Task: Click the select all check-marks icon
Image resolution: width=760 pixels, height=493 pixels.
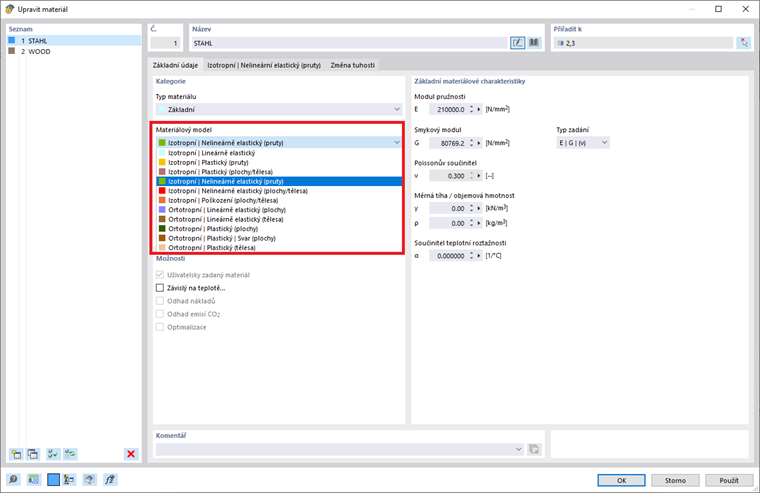Action: 52,454
